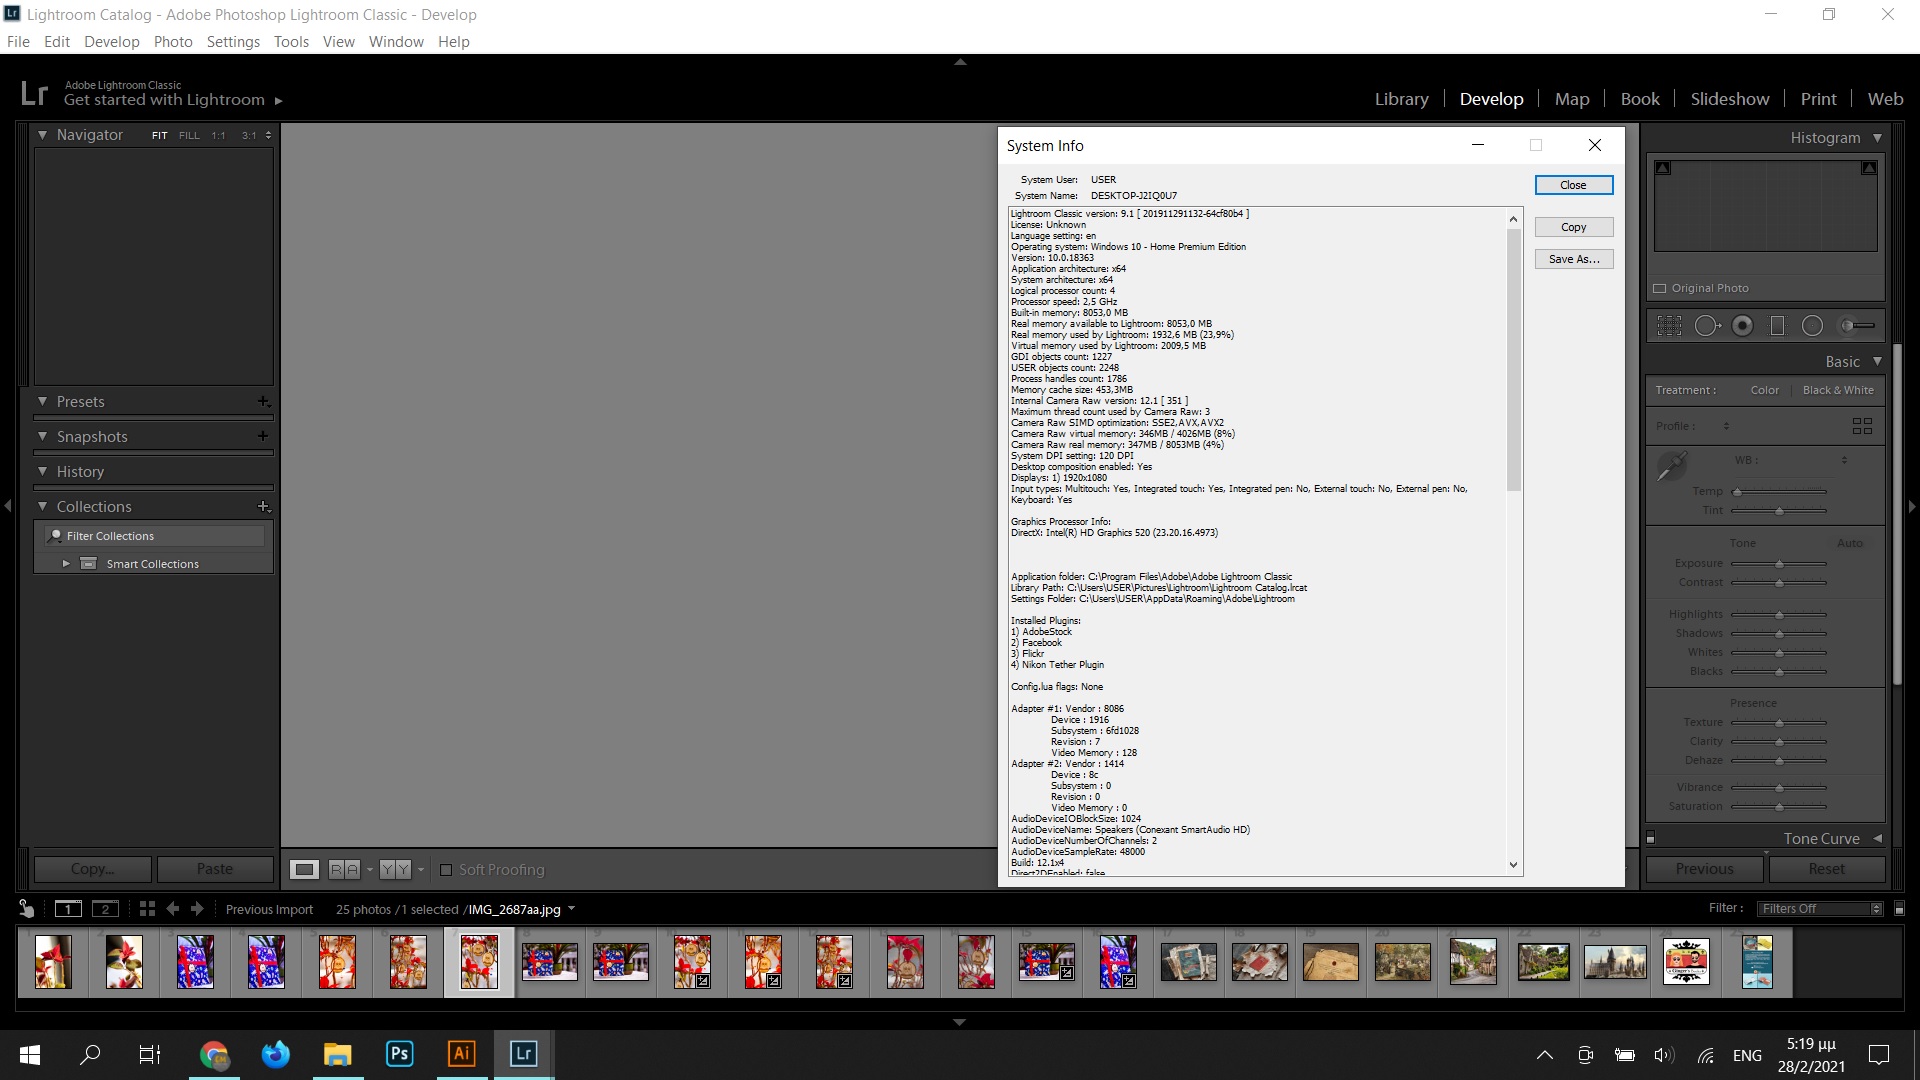Switch to the Library module
Viewport: 1920px width, 1080px height.
click(1401, 99)
